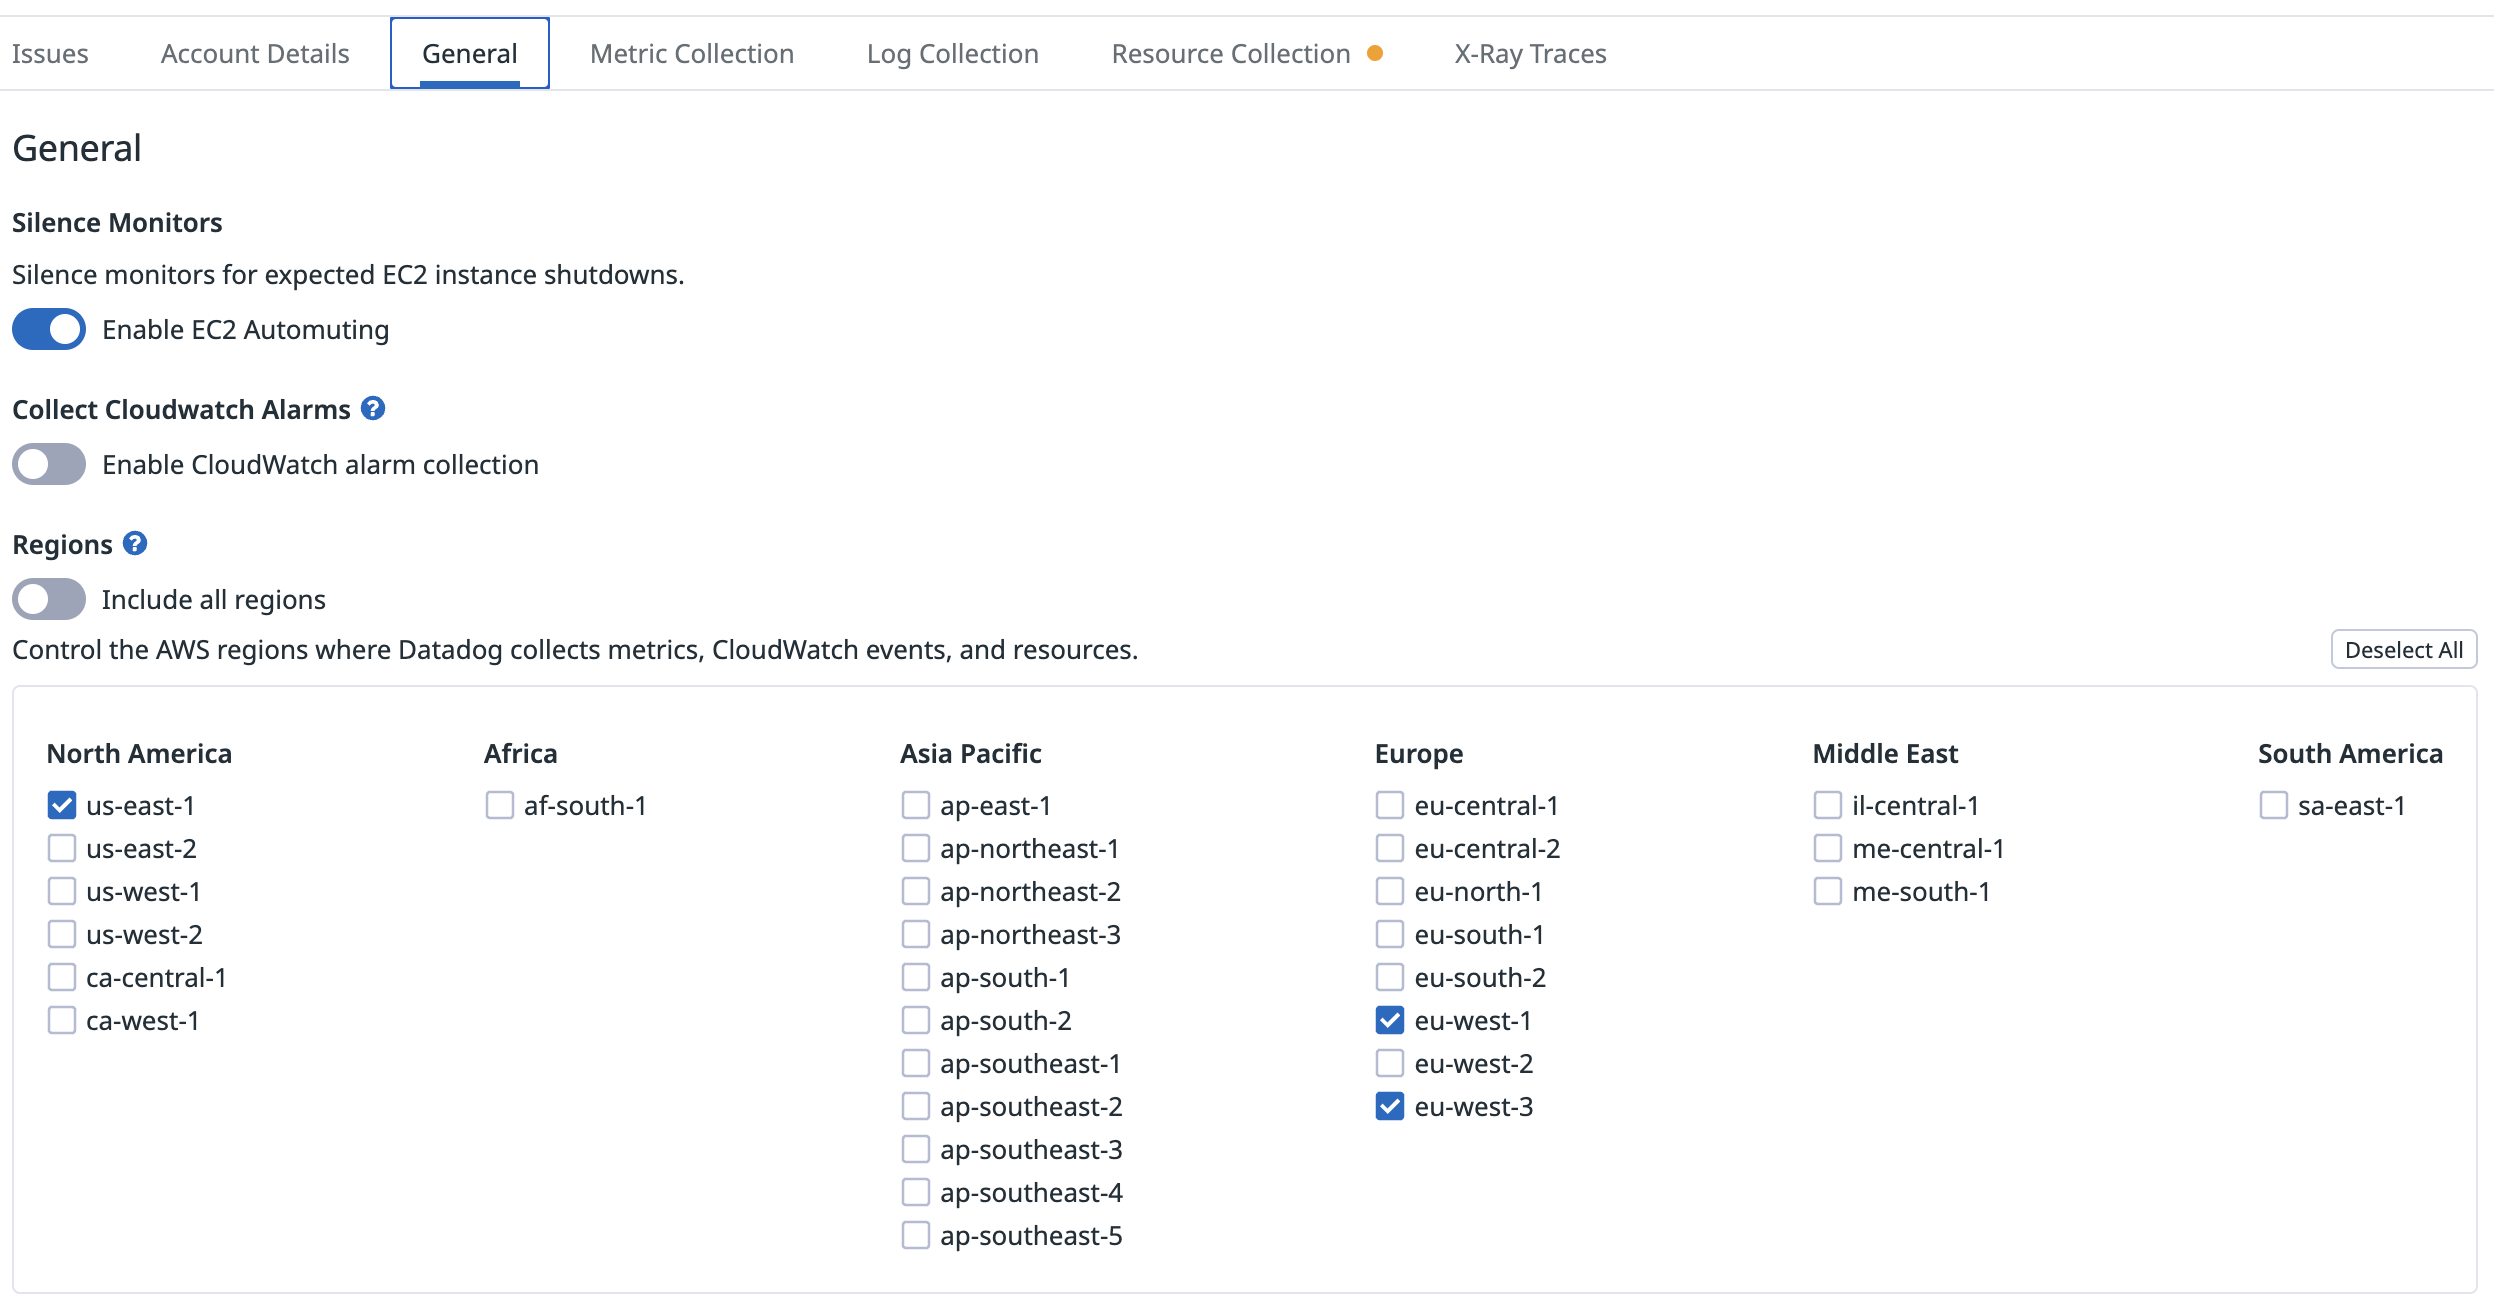
Task: Check the il-central-1 region
Action: (x=1828, y=804)
